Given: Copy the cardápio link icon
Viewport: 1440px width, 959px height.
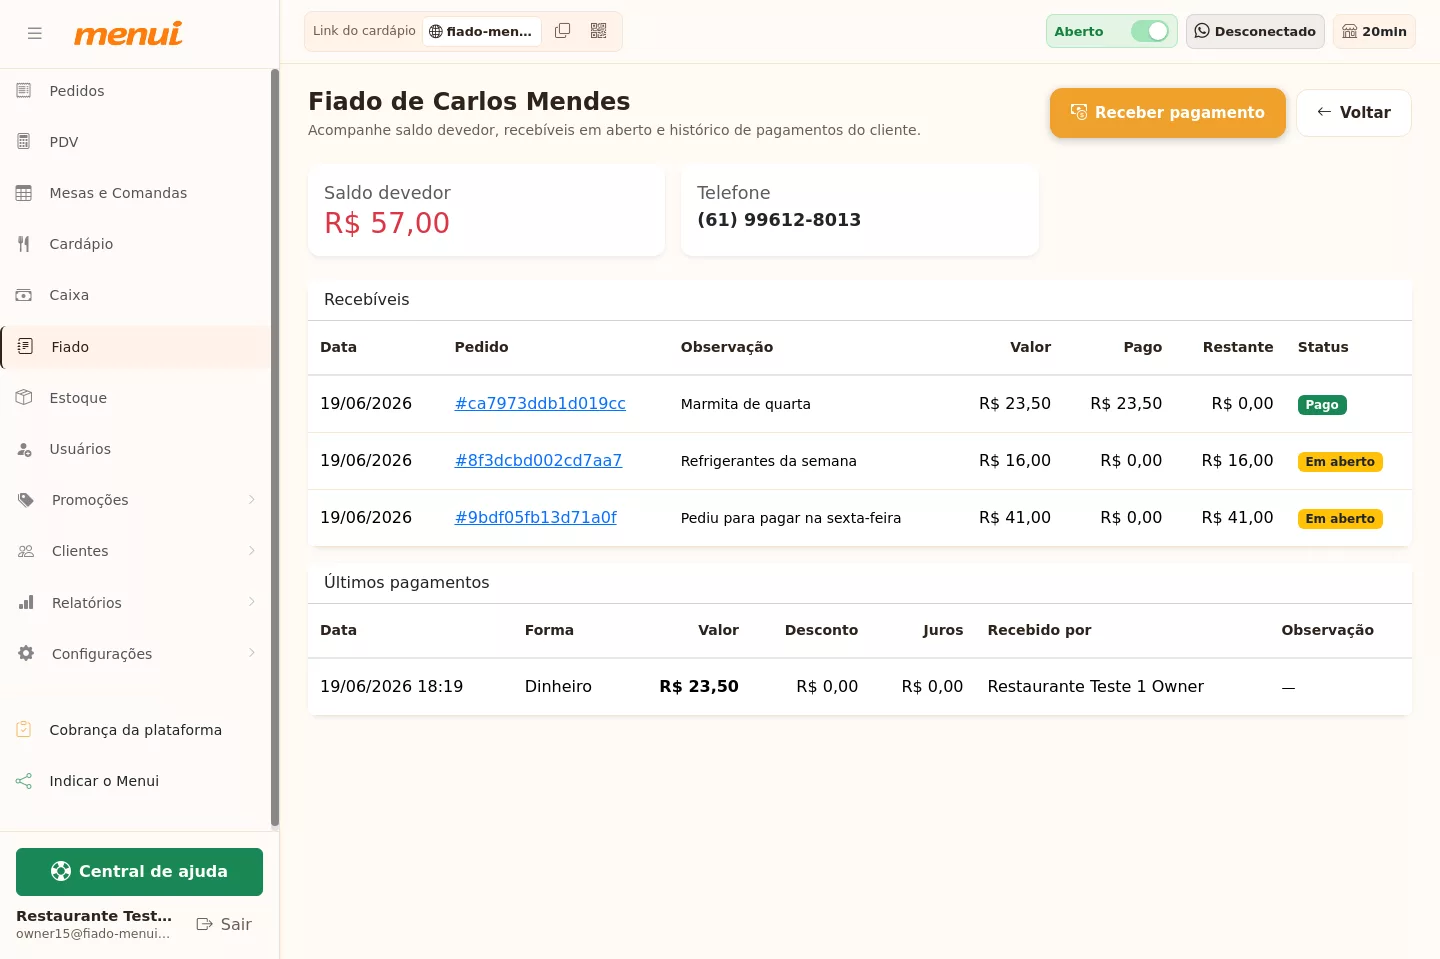Looking at the screenshot, I should 563,31.
